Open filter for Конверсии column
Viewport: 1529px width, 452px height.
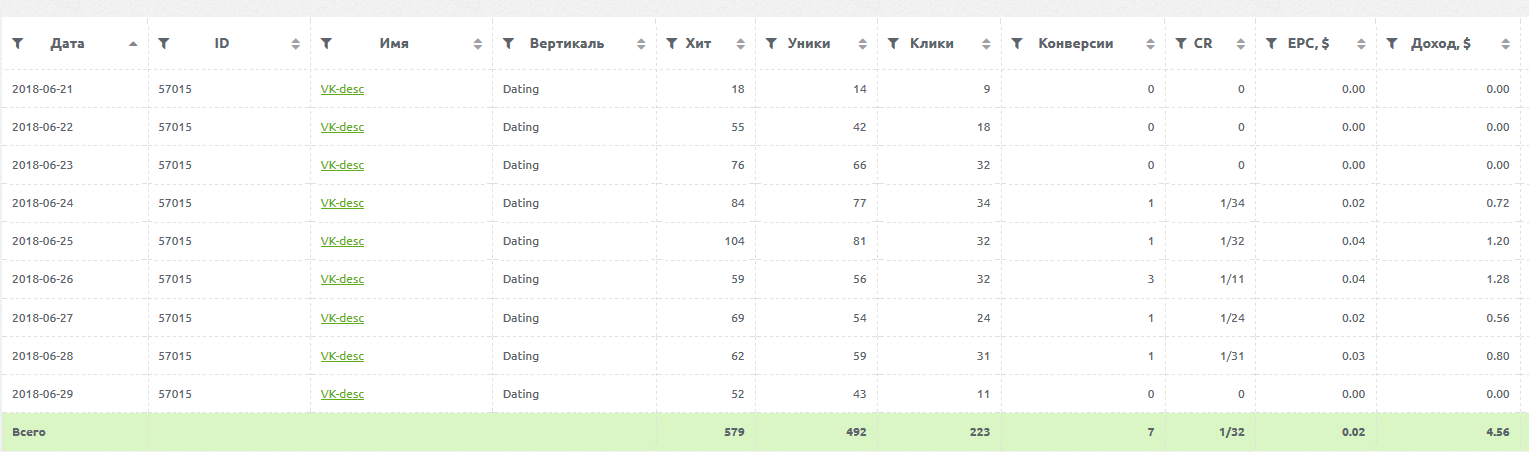pyautogui.click(x=1017, y=44)
